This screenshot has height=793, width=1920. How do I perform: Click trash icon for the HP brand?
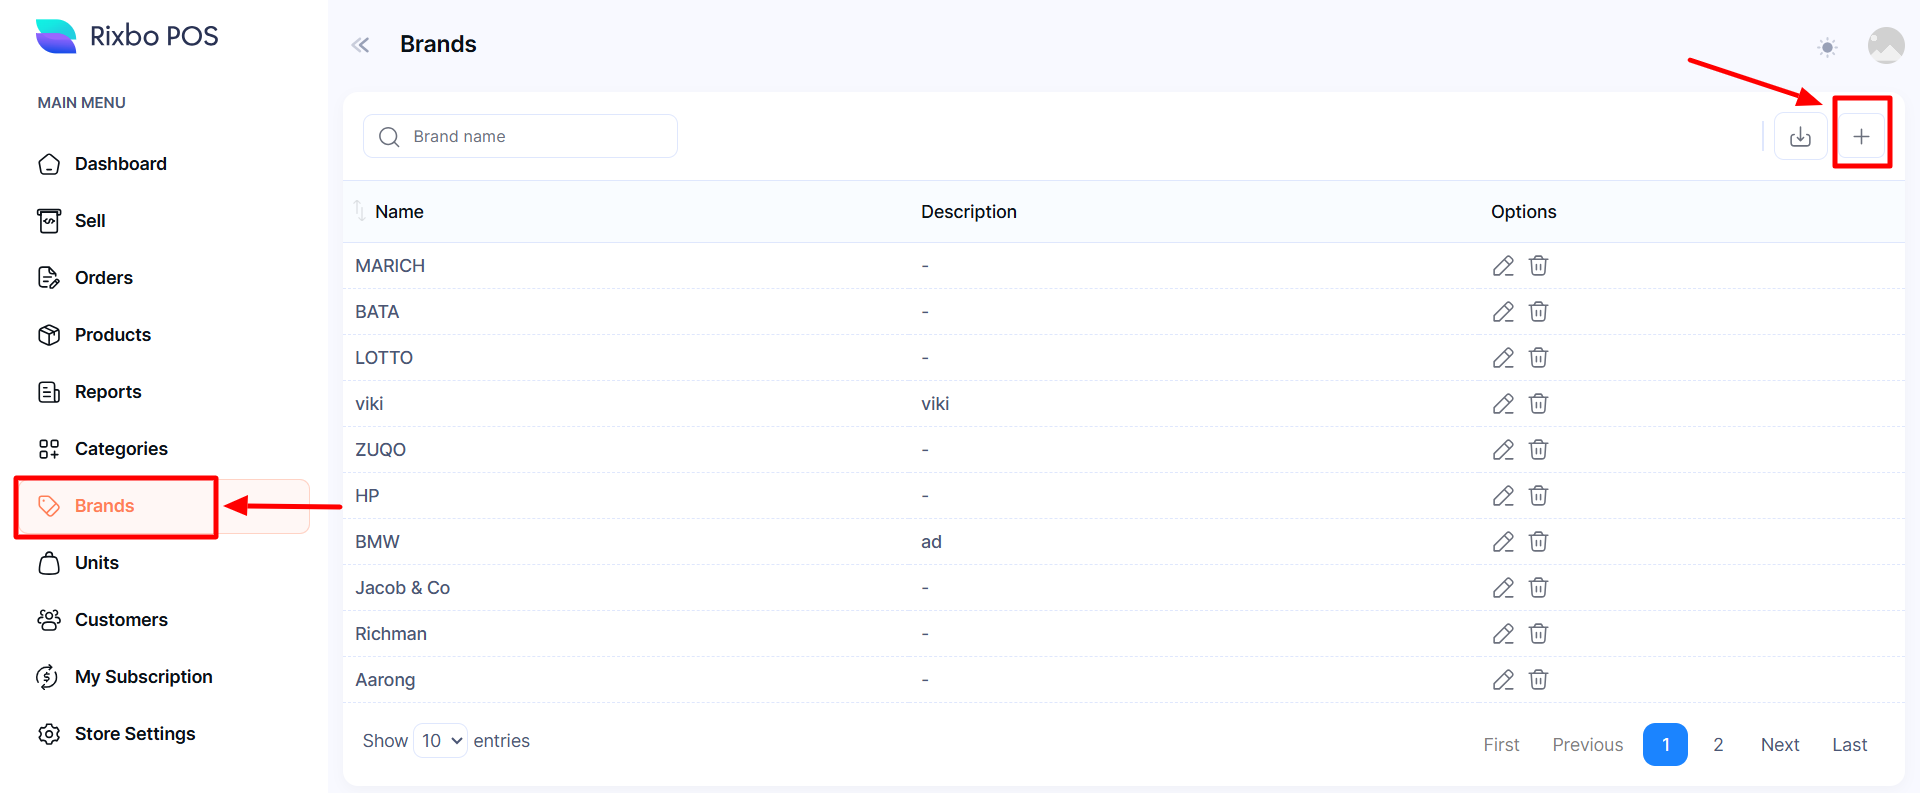(x=1538, y=496)
